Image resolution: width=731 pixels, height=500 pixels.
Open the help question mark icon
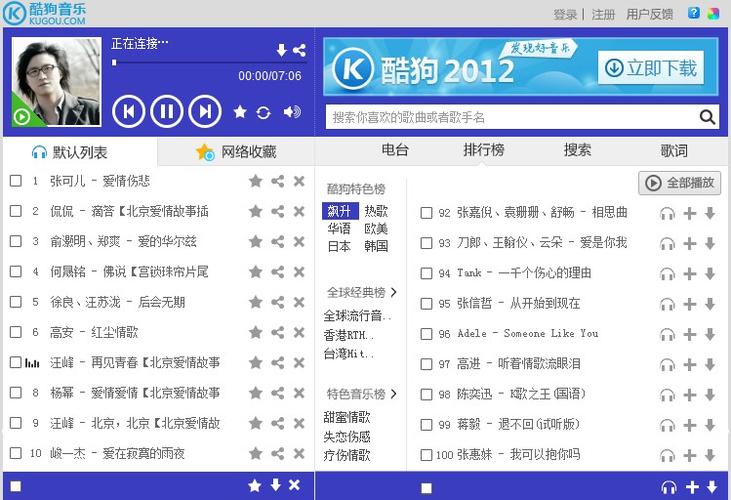[694, 13]
